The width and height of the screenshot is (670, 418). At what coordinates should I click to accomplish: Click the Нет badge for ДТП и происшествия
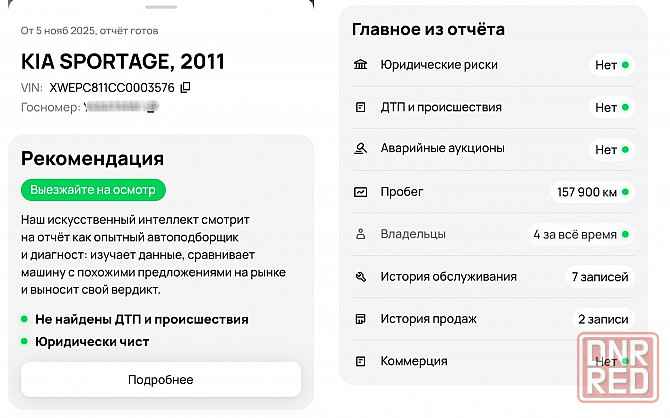pos(611,107)
